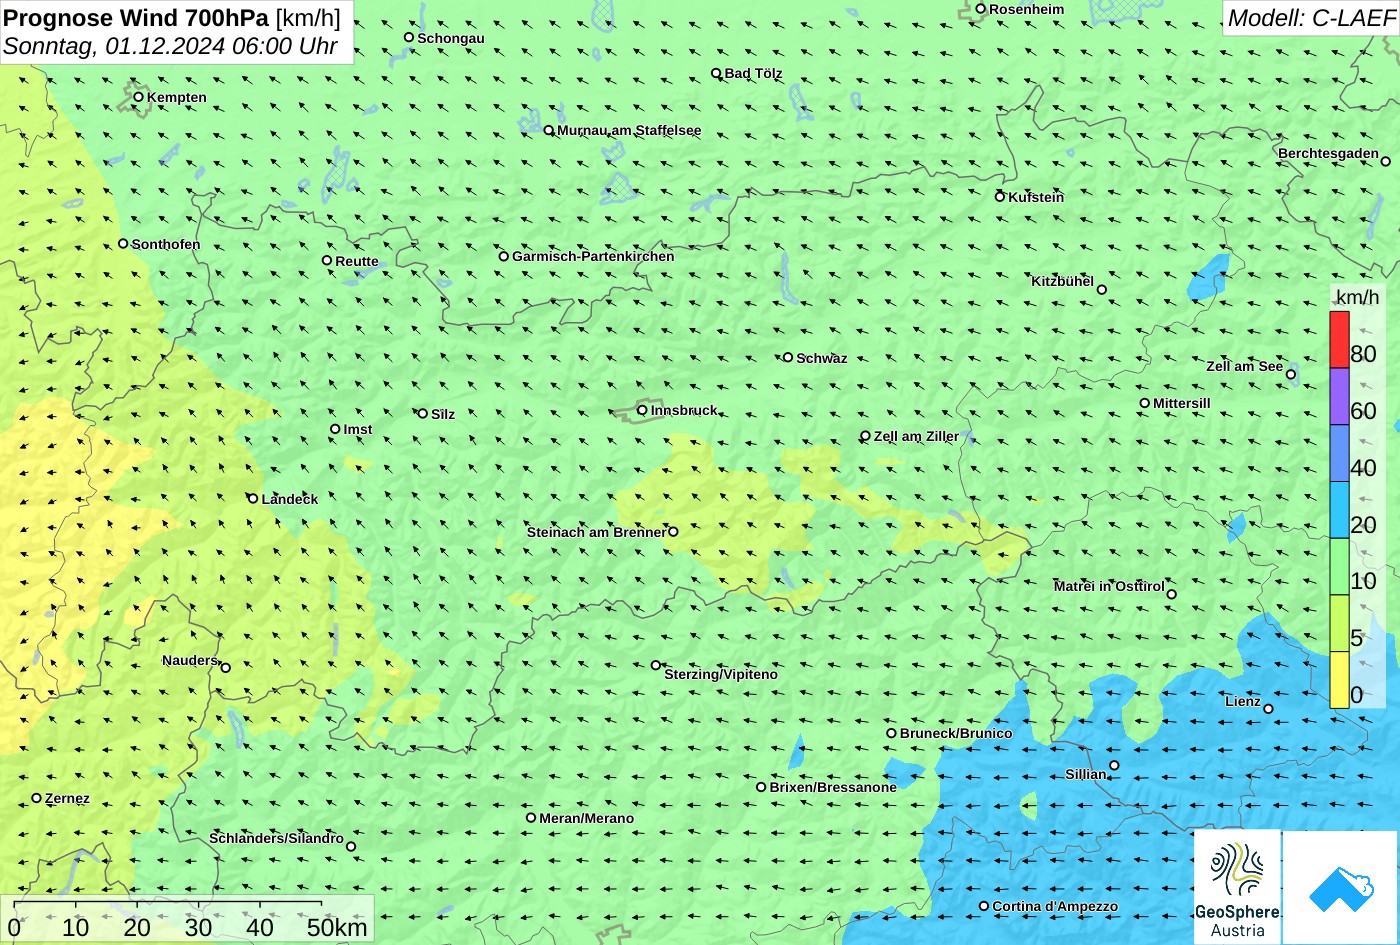The width and height of the screenshot is (1400, 945).
Task: Select the Landeck label
Action: (290, 499)
